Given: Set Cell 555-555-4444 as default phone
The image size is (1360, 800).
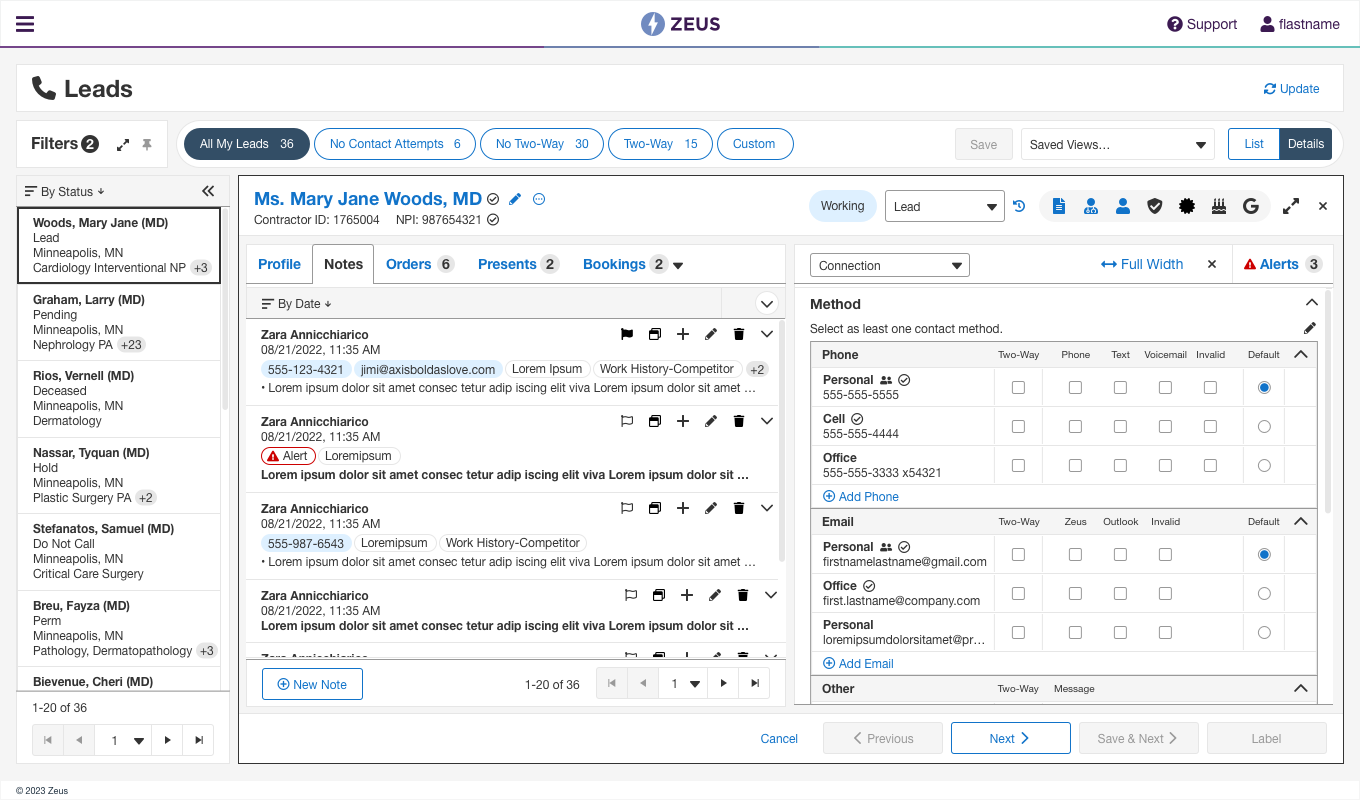Looking at the screenshot, I should click(x=1264, y=426).
